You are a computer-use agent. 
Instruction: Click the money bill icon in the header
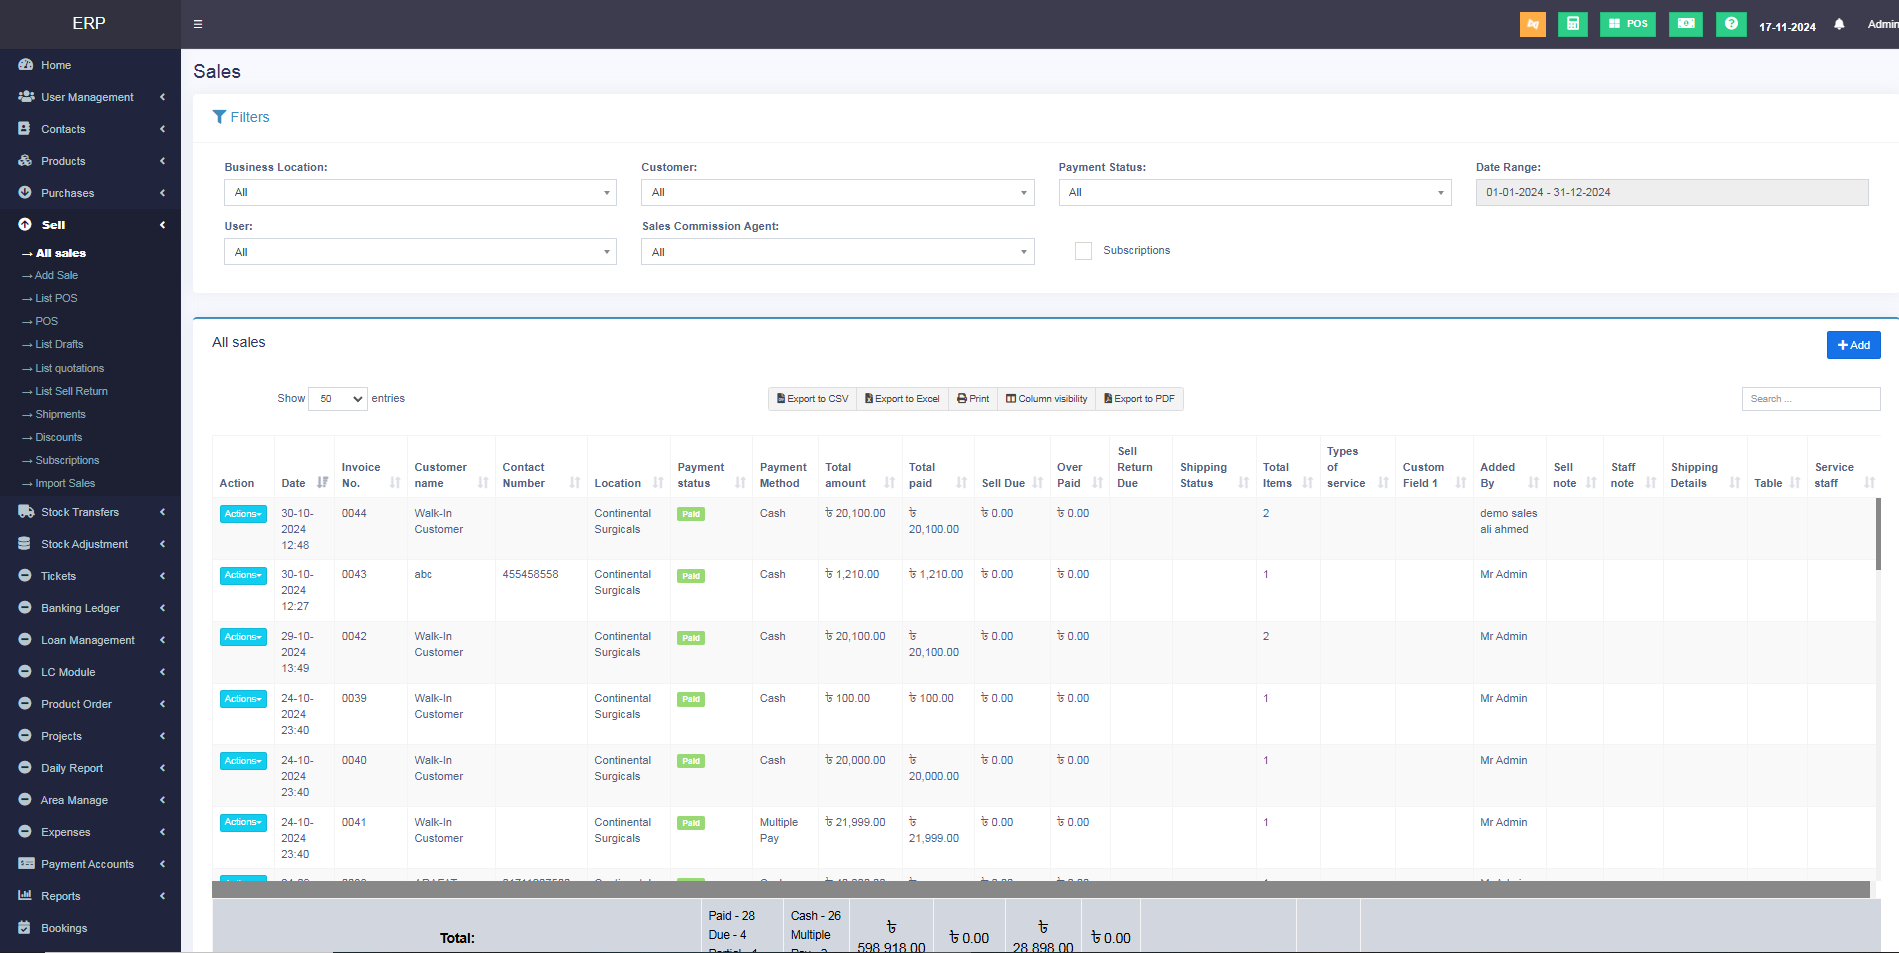click(1685, 24)
